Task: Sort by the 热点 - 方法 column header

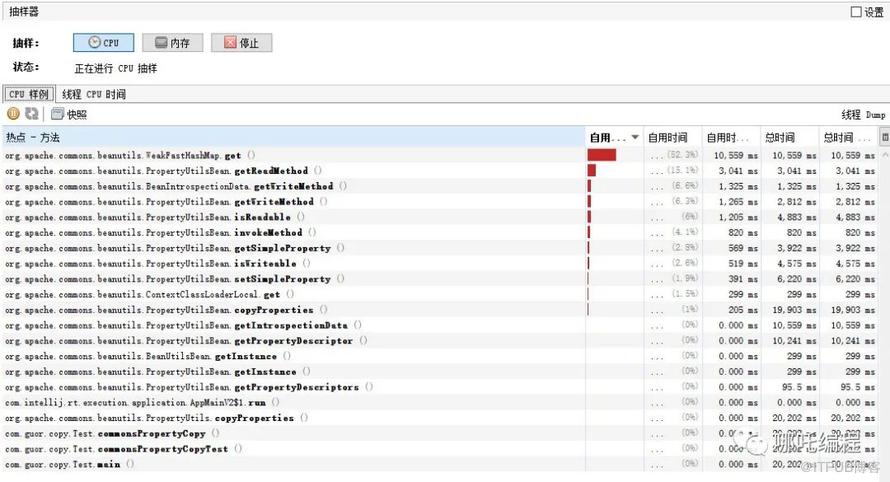Action: [294, 137]
